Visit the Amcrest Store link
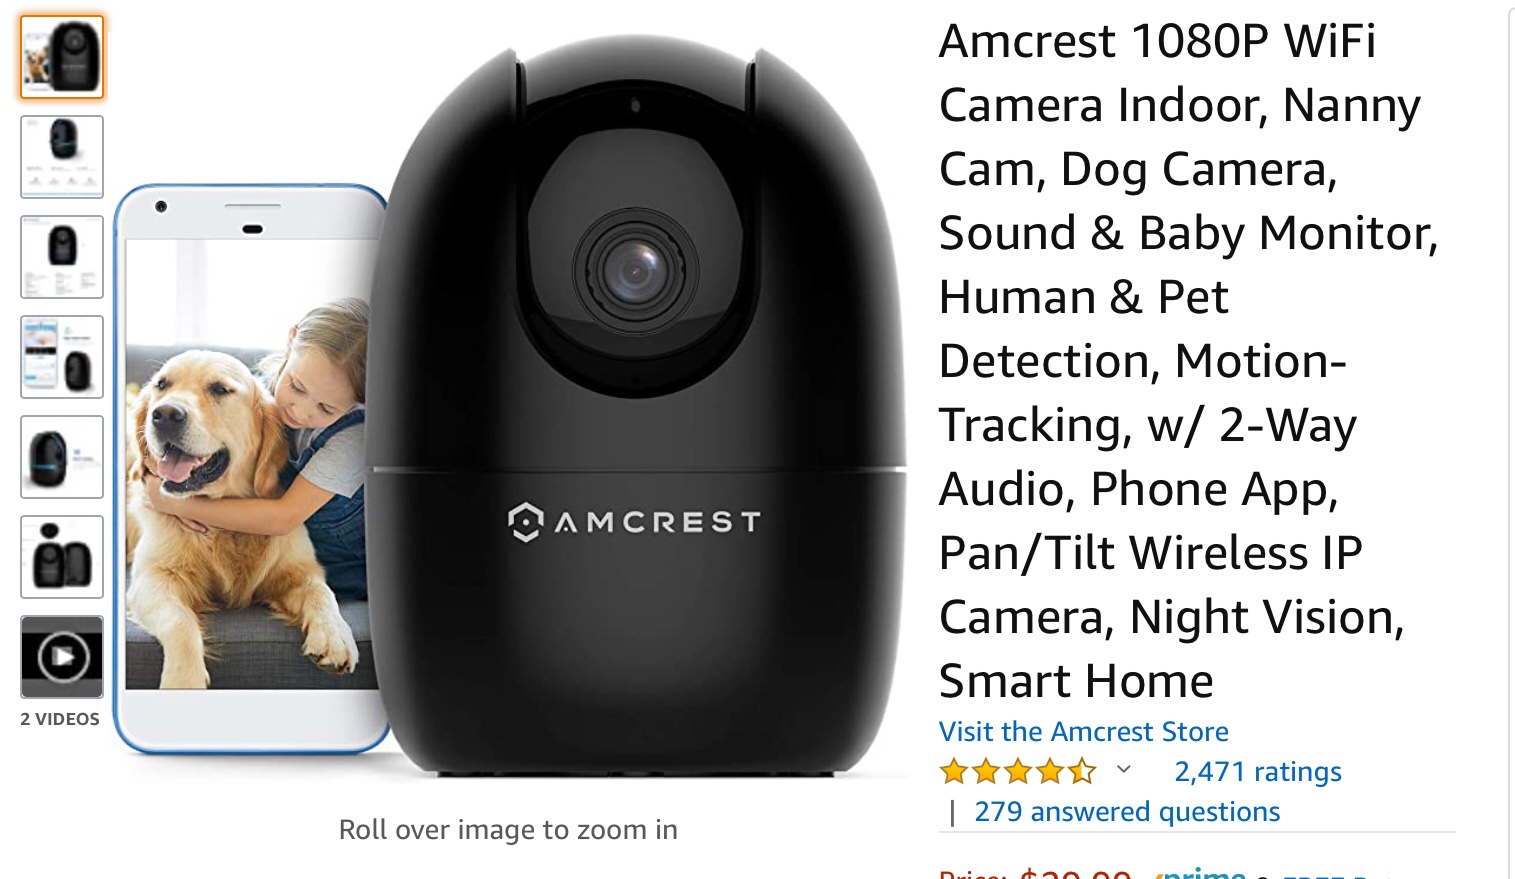This screenshot has width=1515, height=879. pos(1083,731)
